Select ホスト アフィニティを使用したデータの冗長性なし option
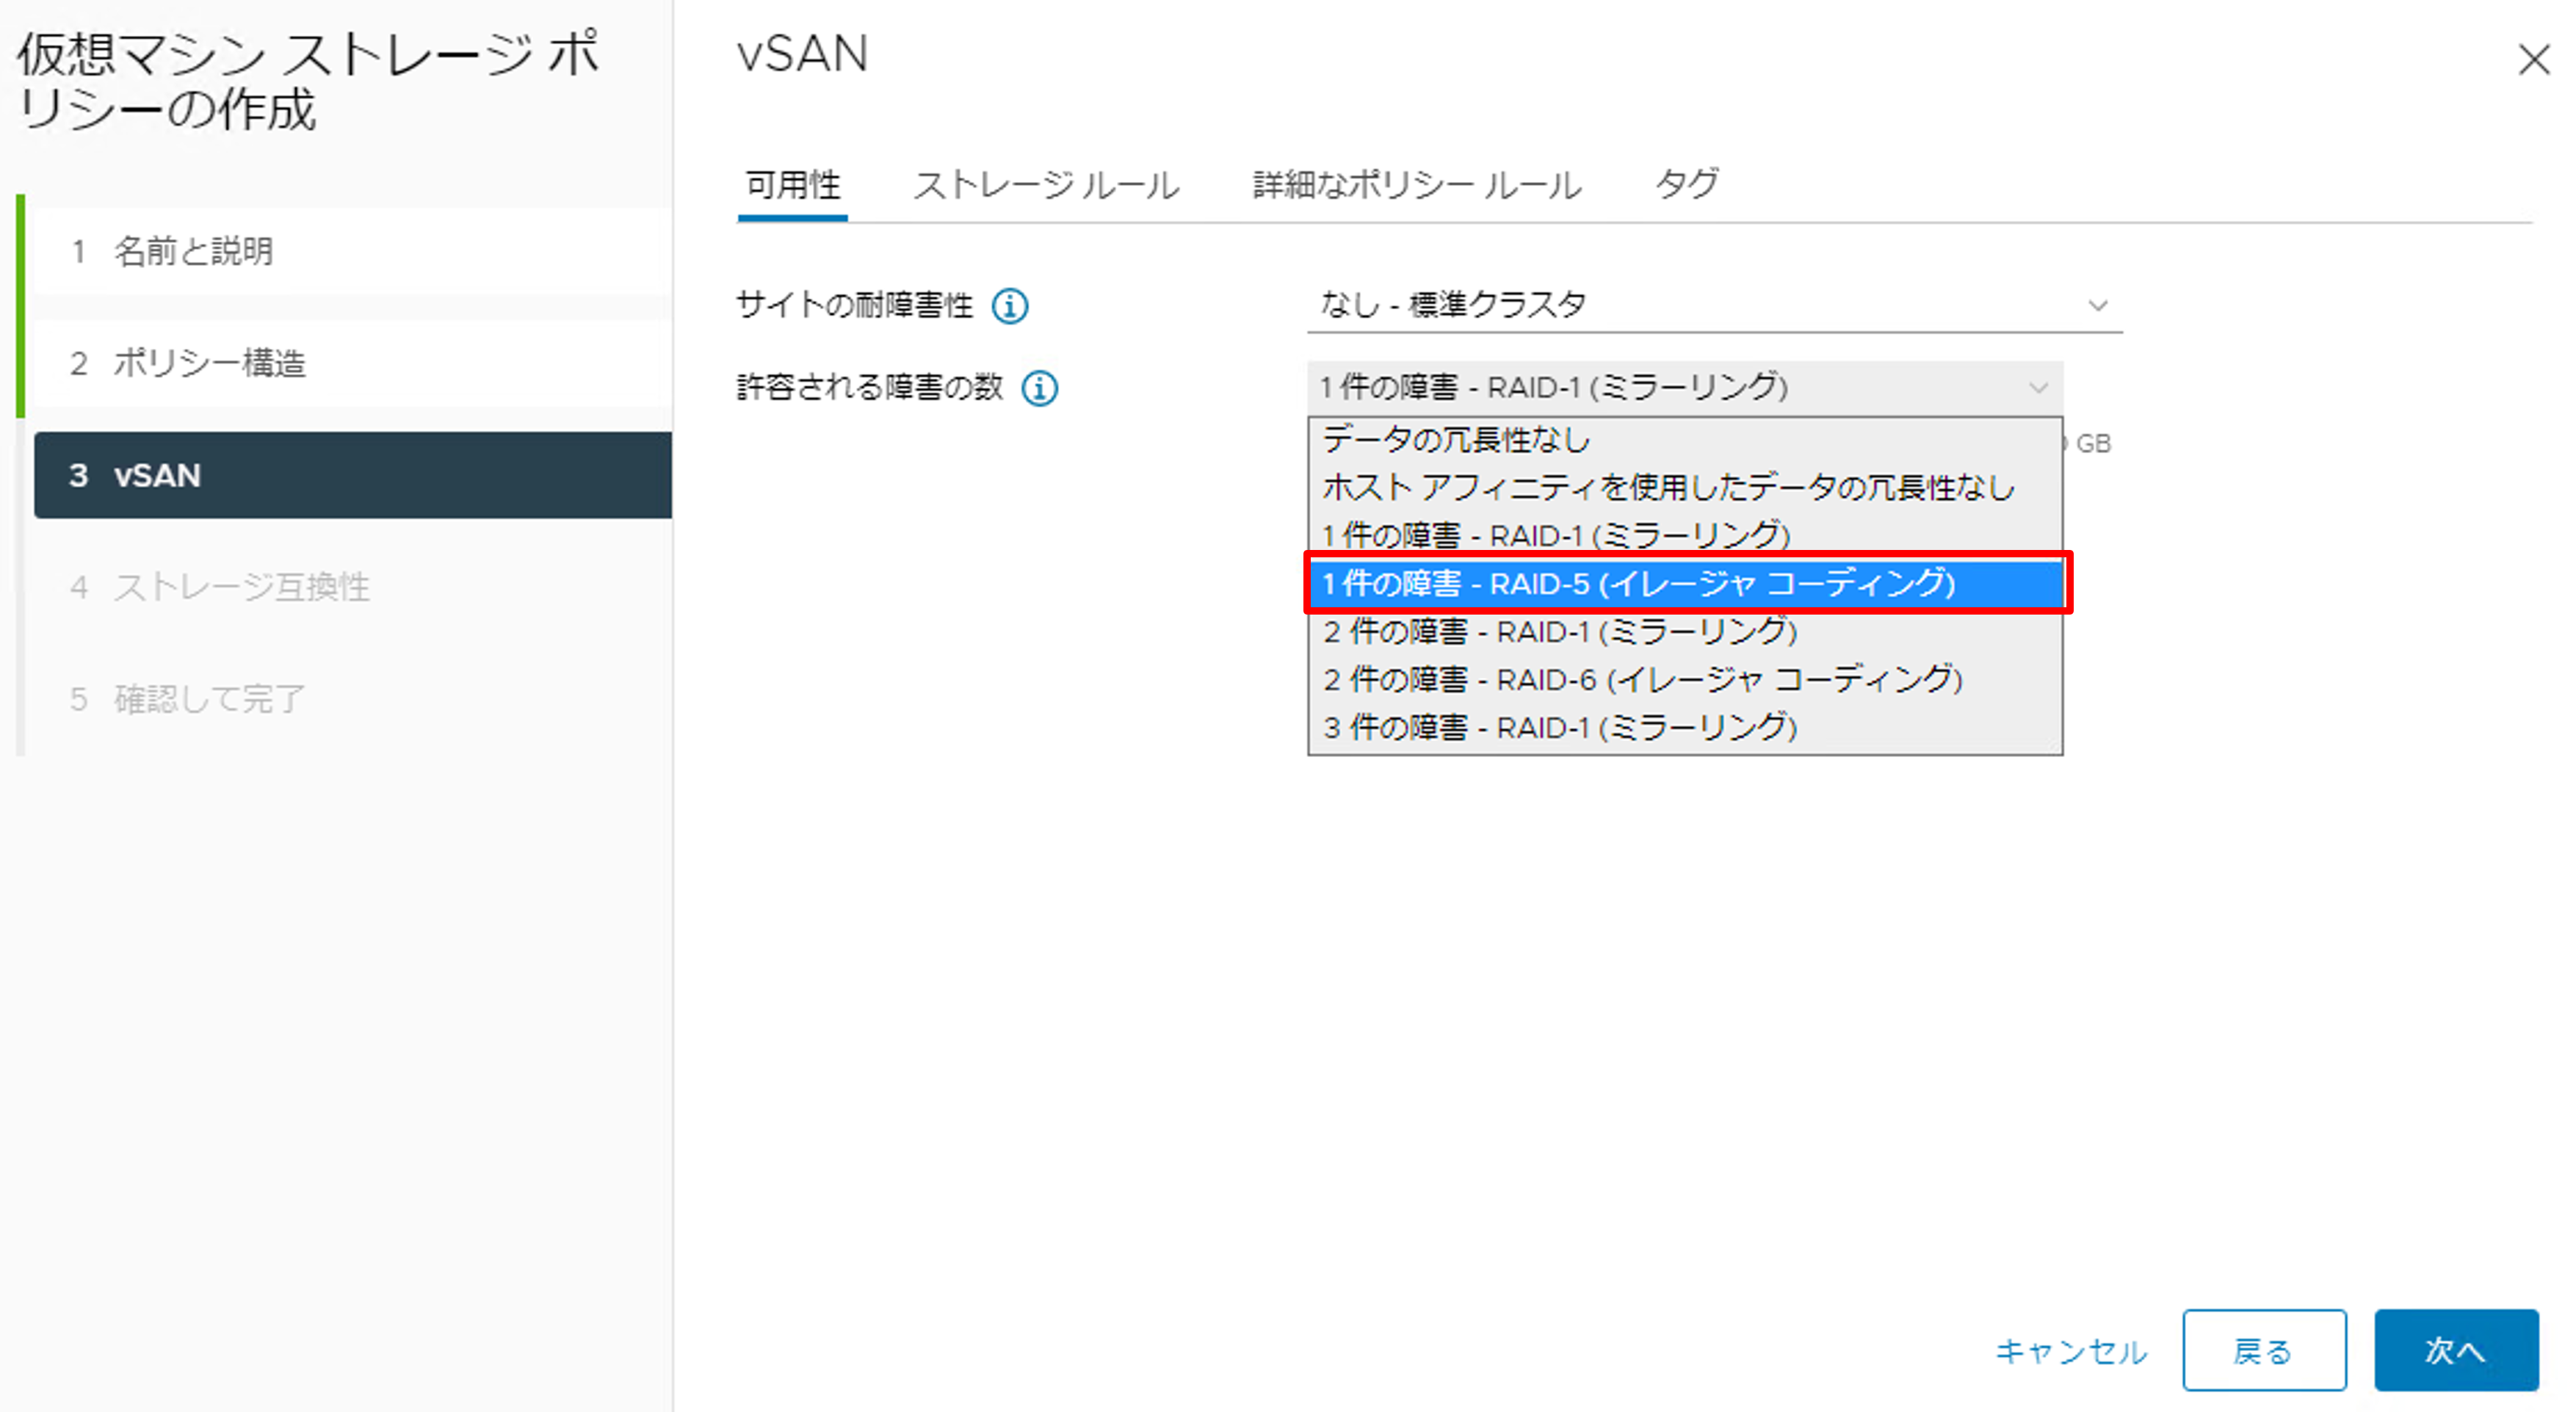 pyautogui.click(x=1685, y=488)
